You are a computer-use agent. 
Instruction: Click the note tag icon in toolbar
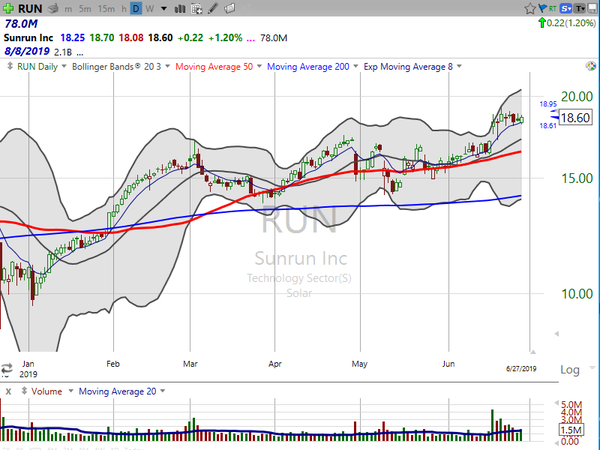(230, 8)
